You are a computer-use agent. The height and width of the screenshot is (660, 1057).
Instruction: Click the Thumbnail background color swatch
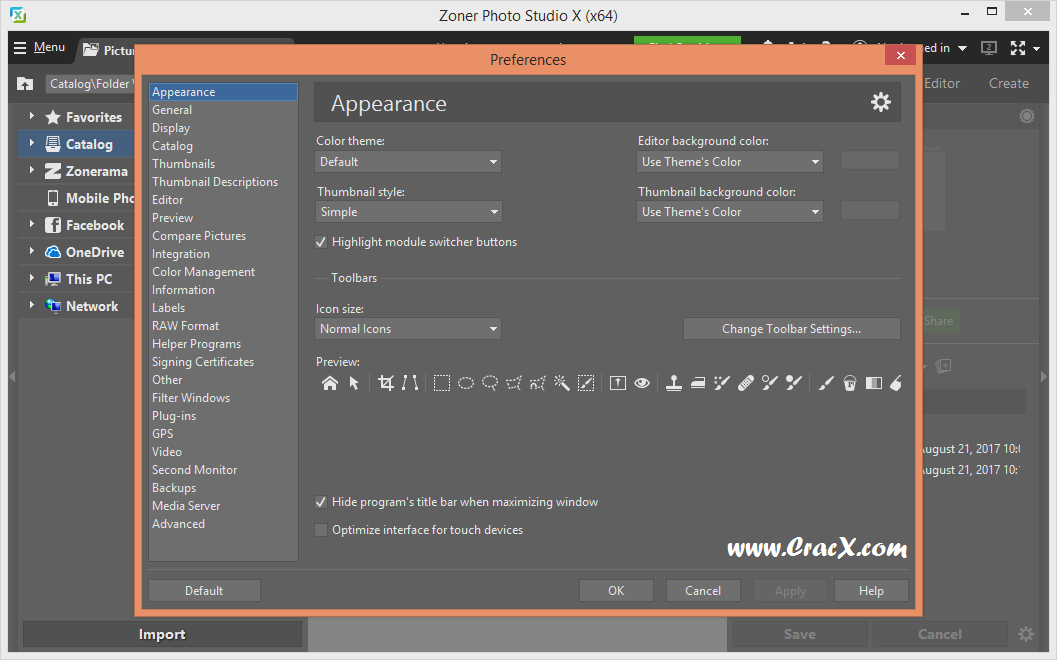click(x=870, y=210)
